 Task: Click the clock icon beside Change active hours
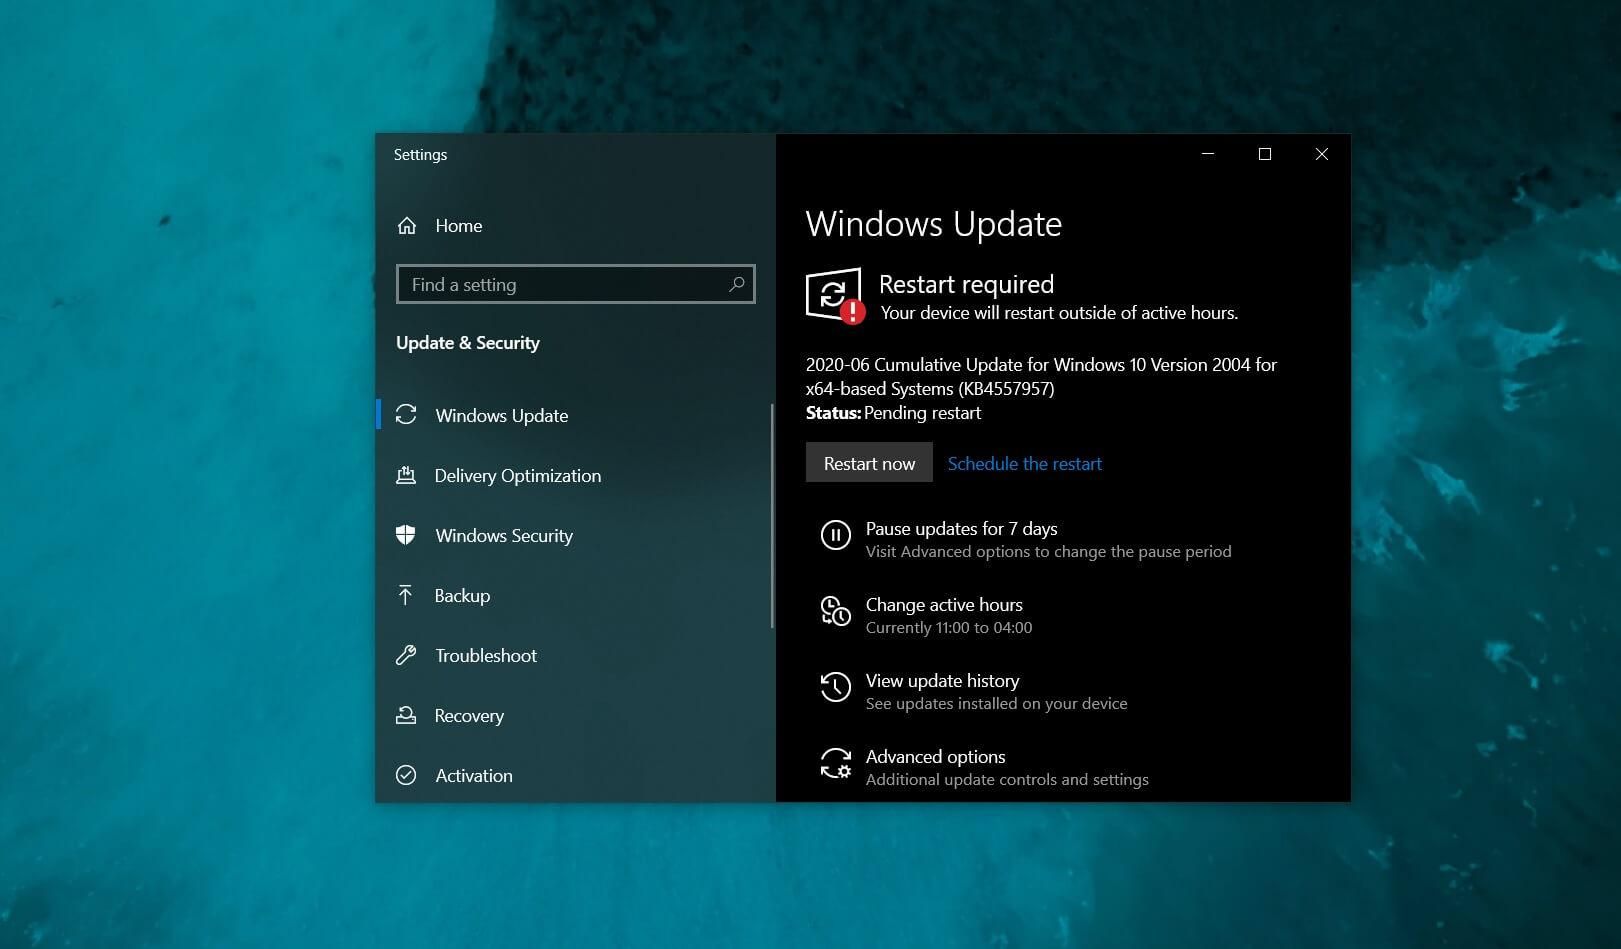pos(836,611)
